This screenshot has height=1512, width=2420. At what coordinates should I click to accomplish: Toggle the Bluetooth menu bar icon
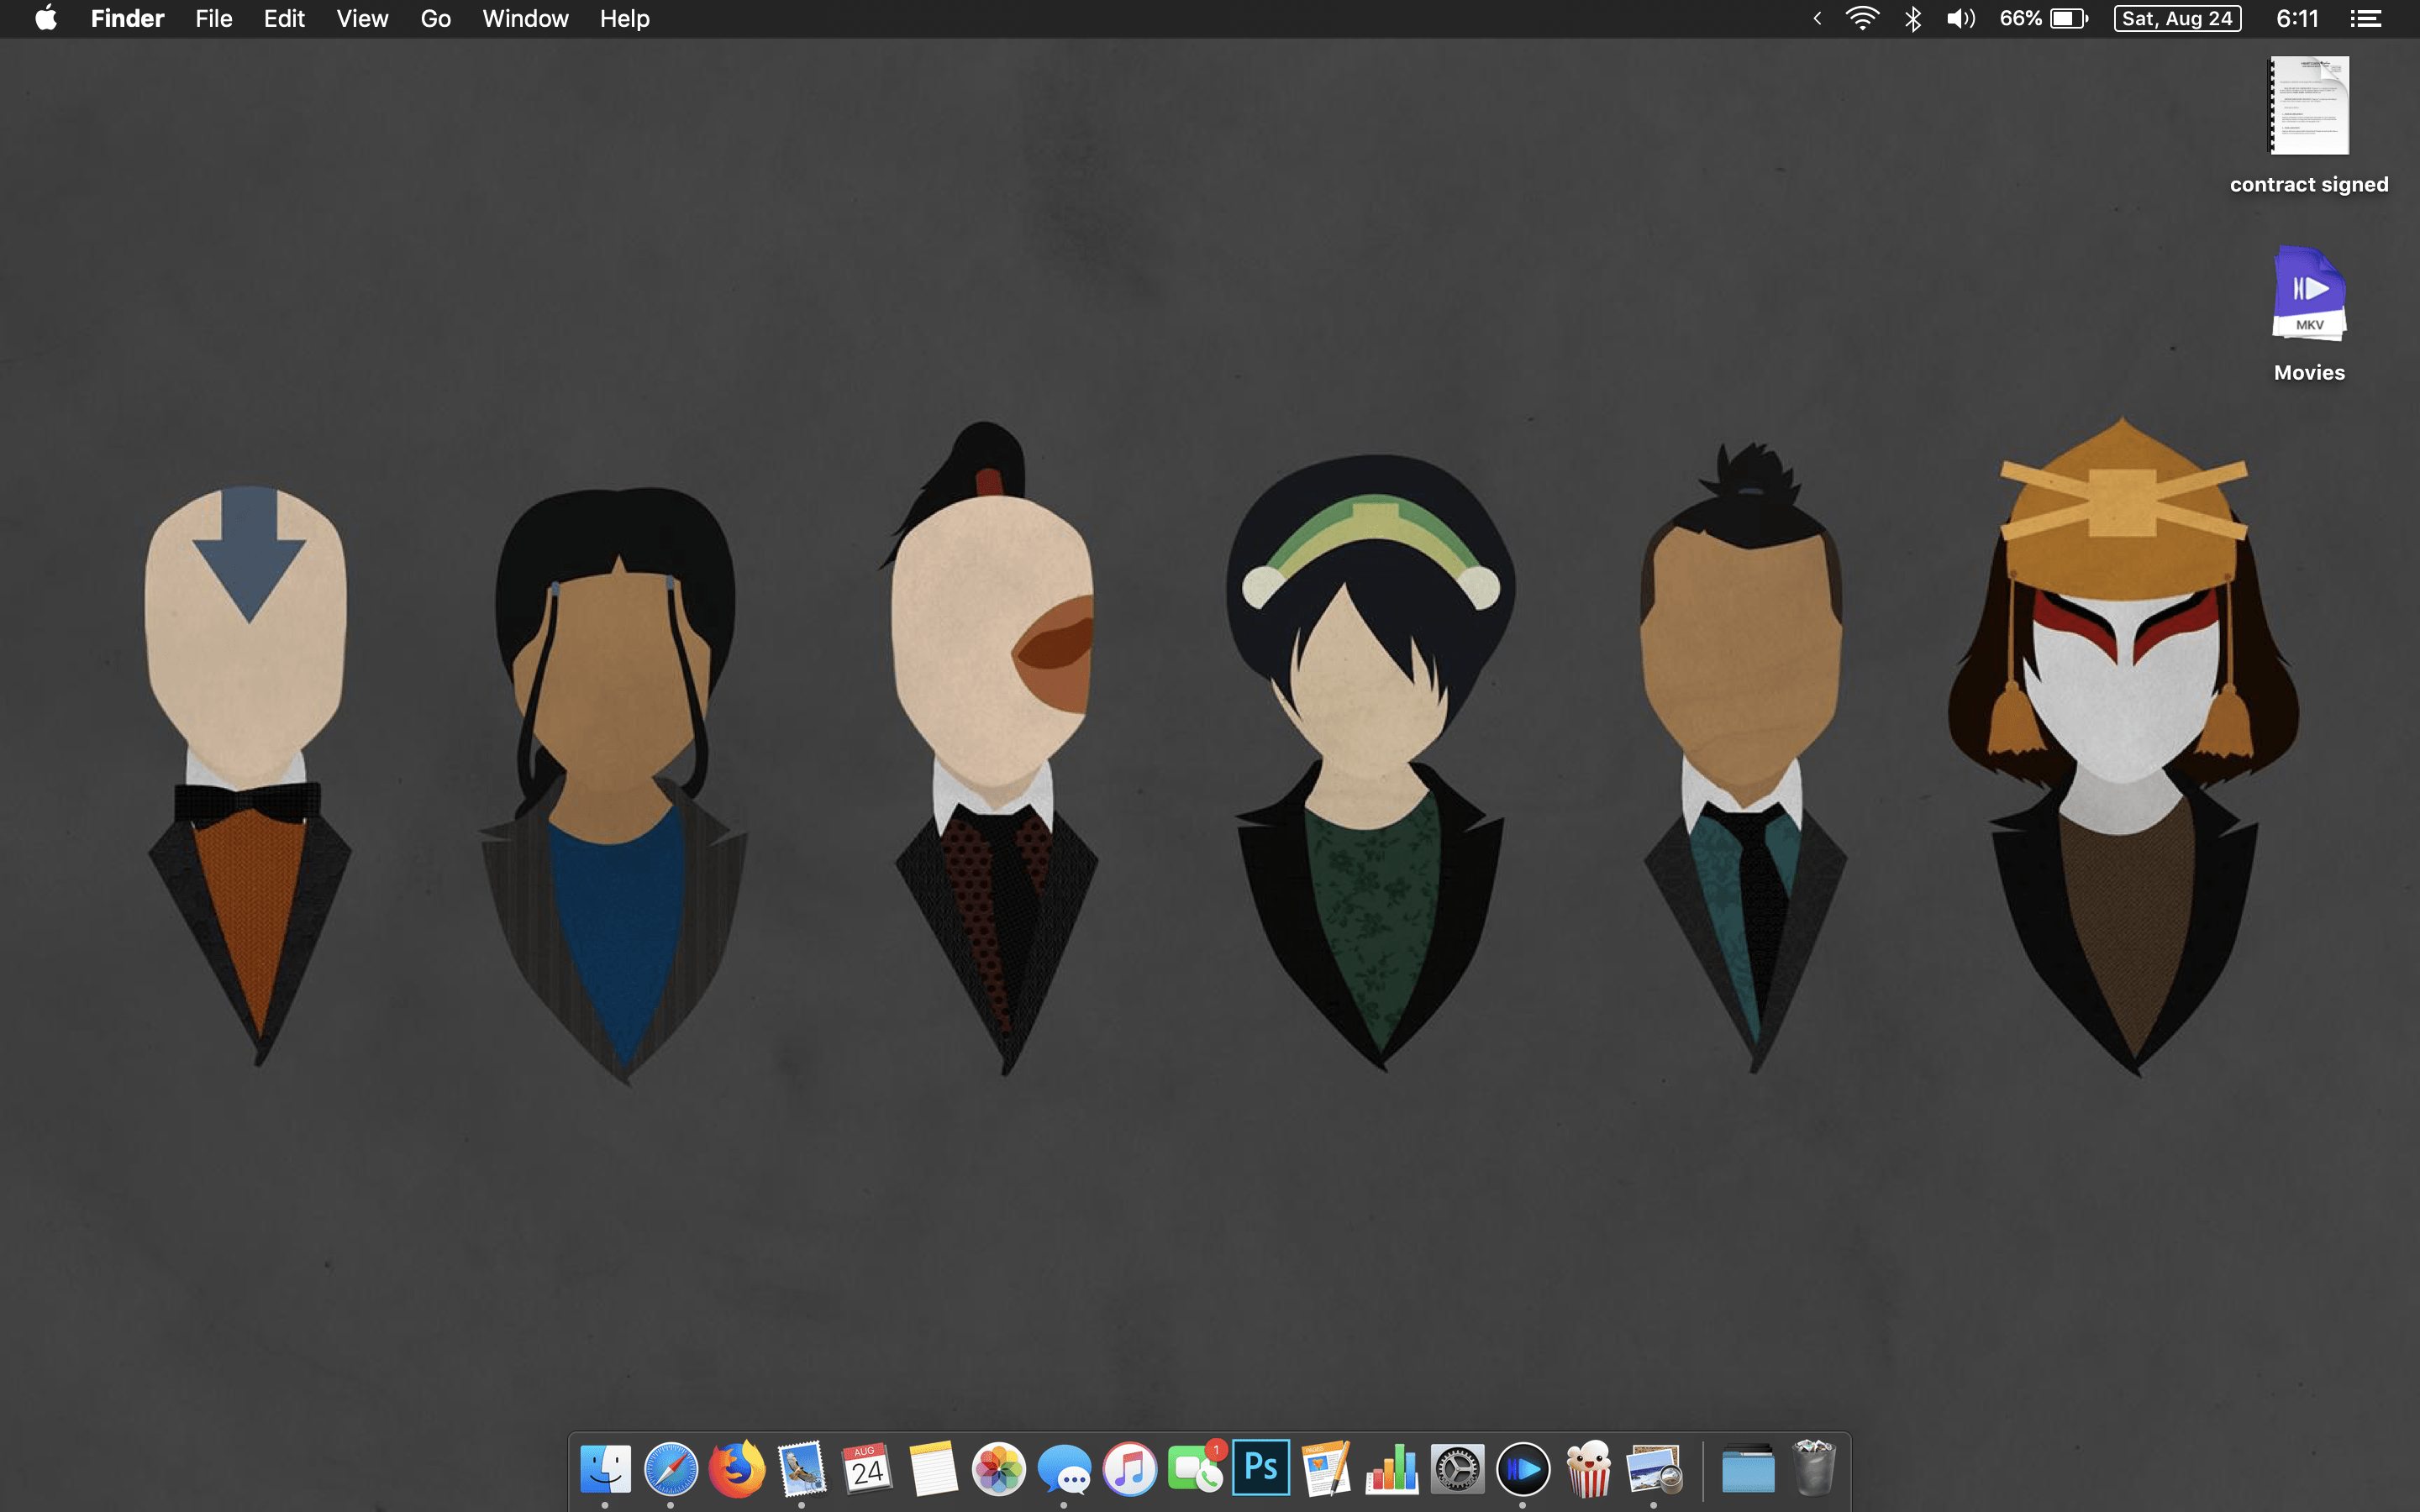point(1912,19)
